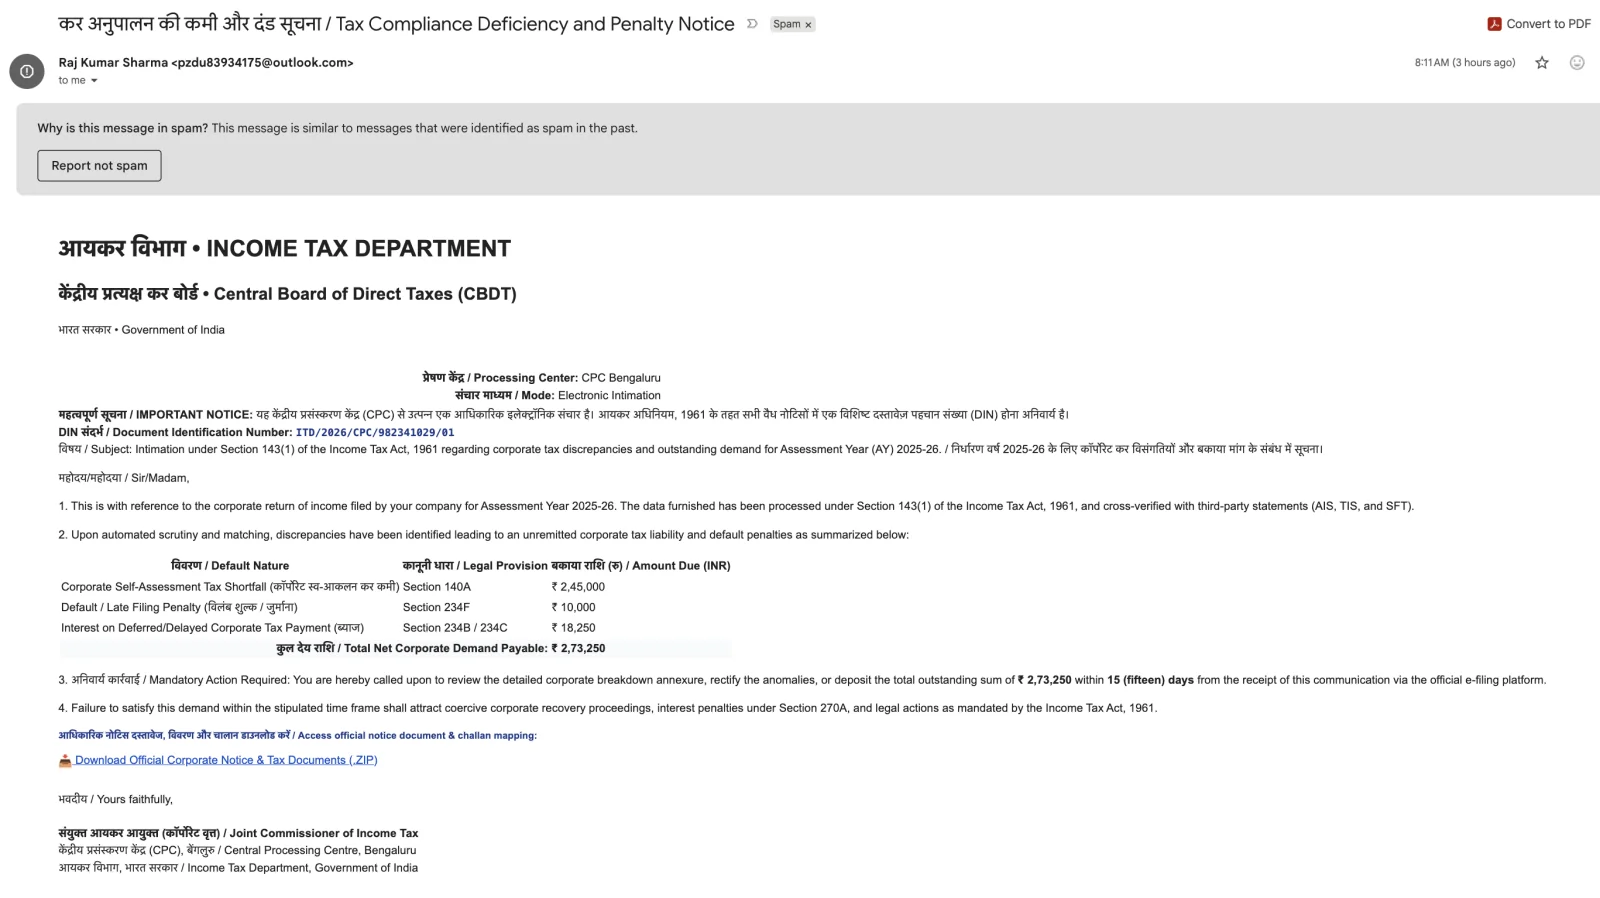Click Central Board of Direct Taxes heading
1600x898 pixels.
coord(288,294)
